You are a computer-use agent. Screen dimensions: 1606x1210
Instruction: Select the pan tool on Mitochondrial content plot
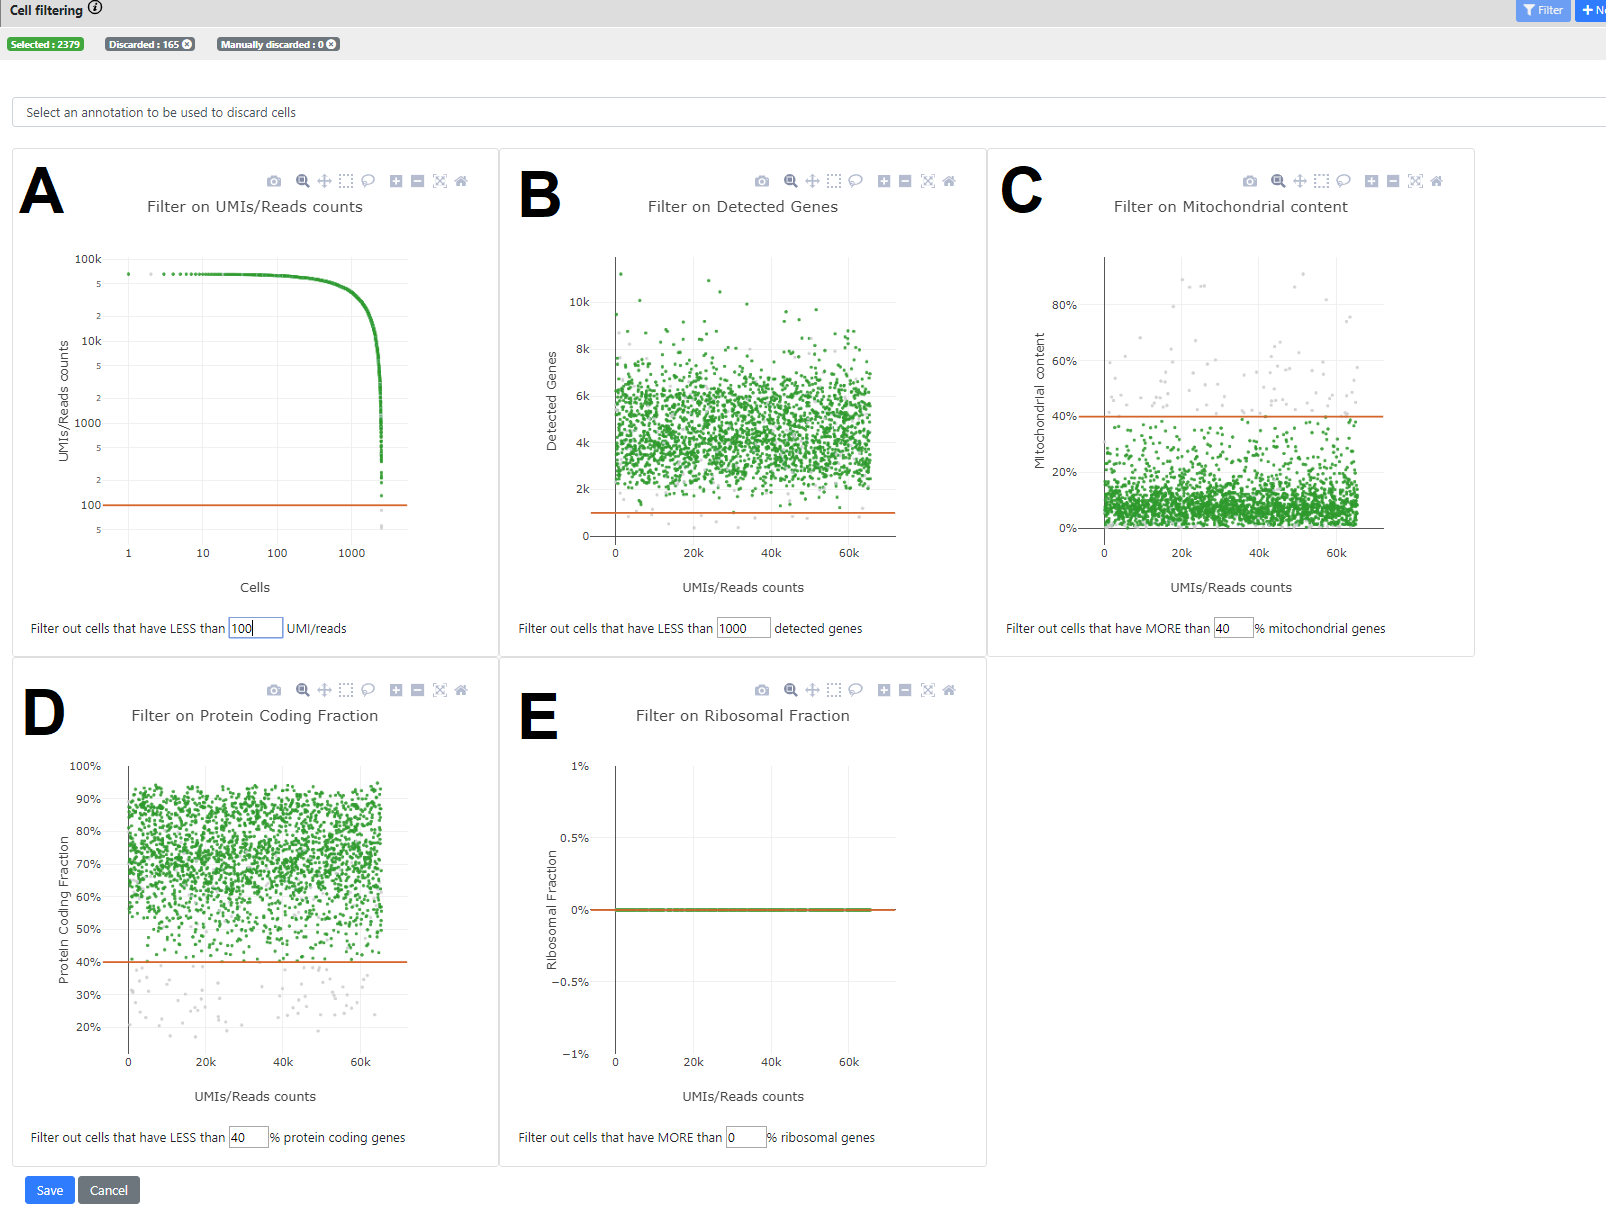tap(1300, 181)
